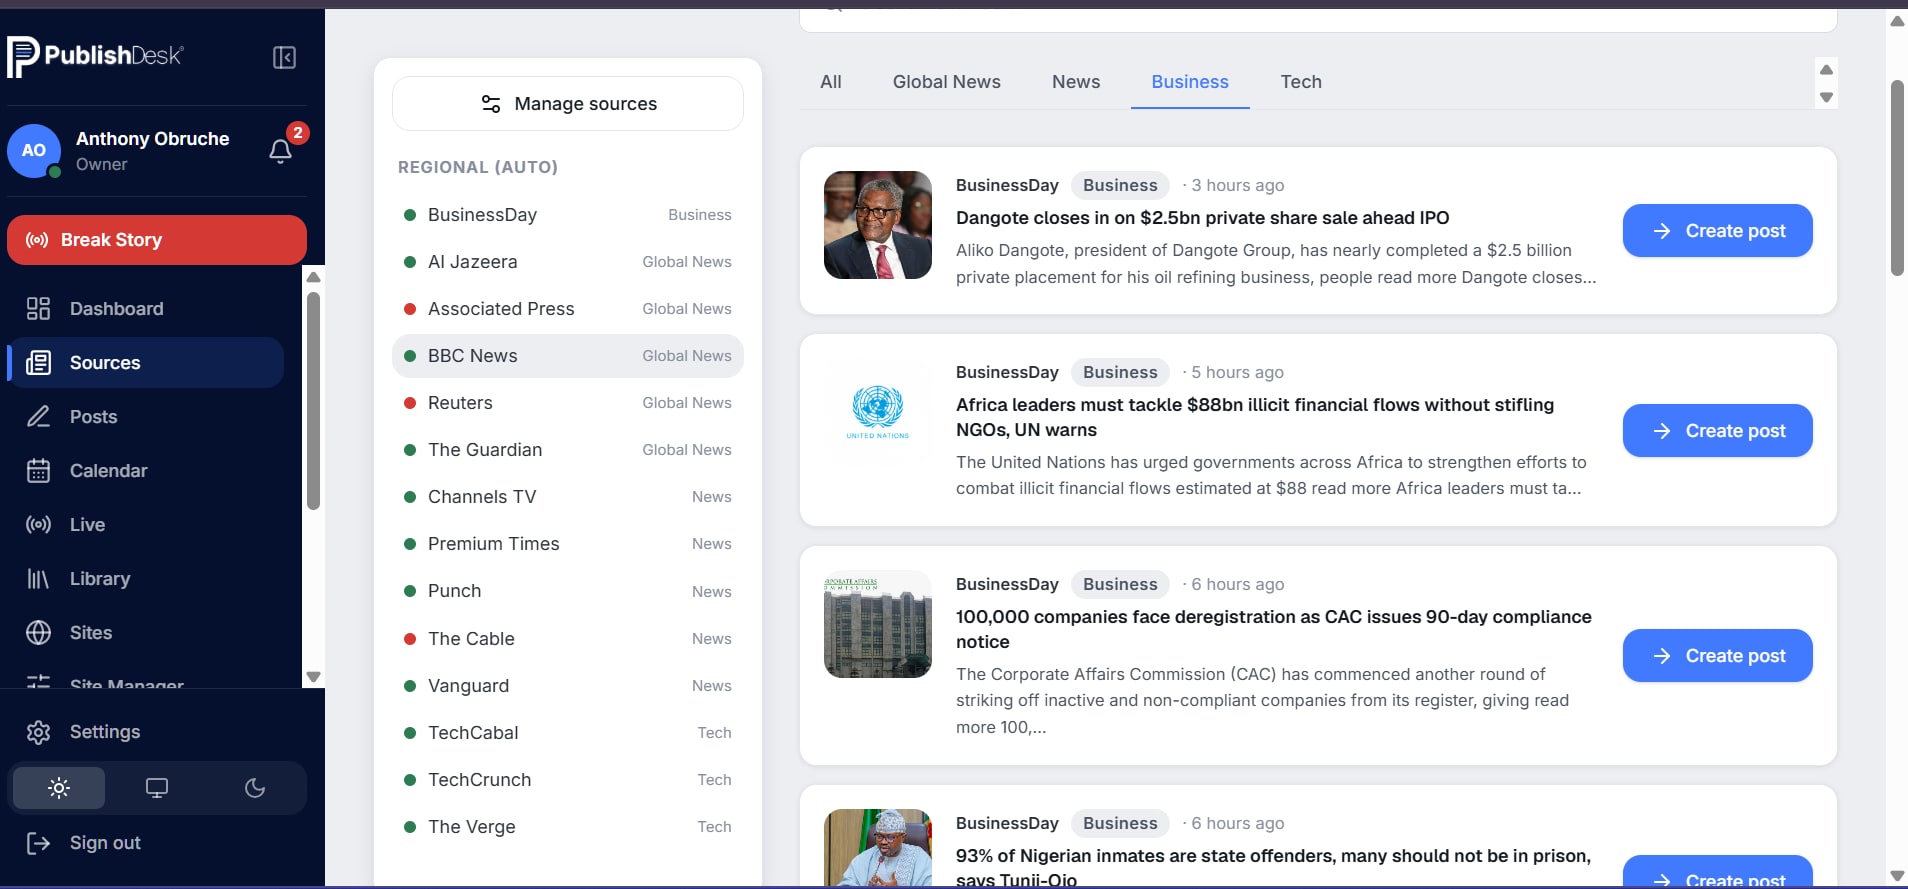Click the Sign out arrow icon

[38, 843]
